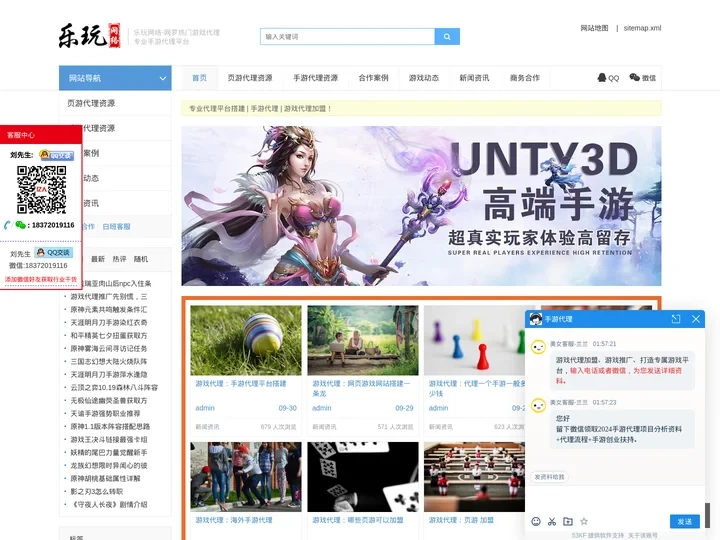The width and height of the screenshot is (720, 540).
Task: Click the 白班客服 link
Action: [x=117, y=226]
